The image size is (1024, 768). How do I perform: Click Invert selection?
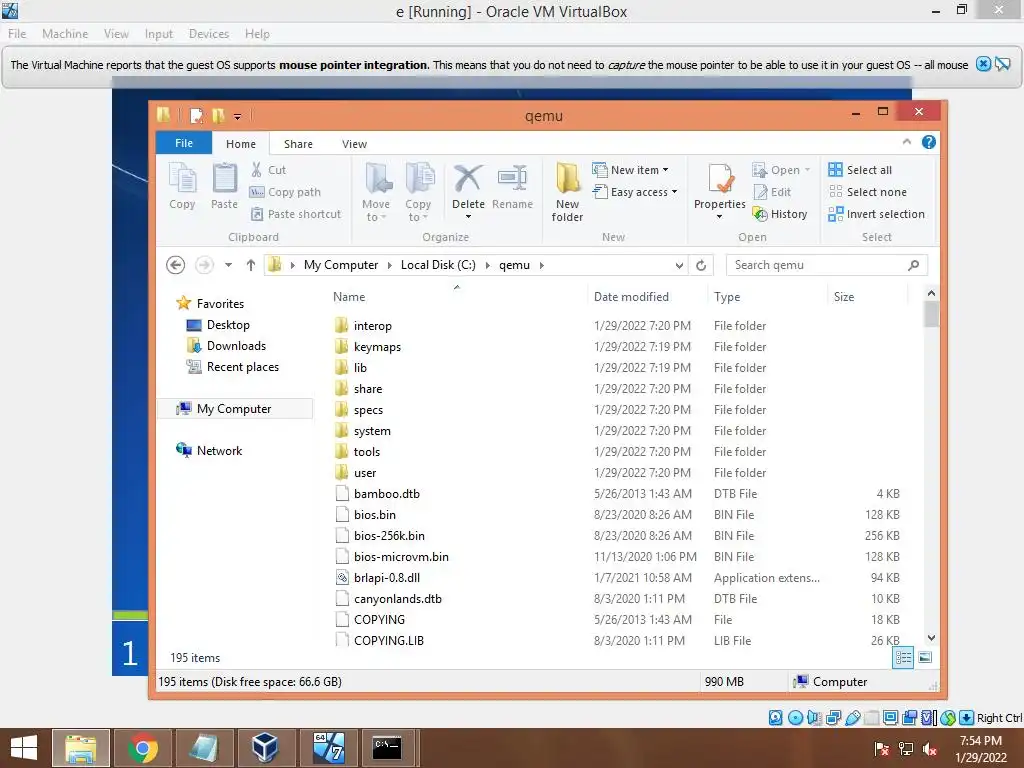[x=876, y=214]
